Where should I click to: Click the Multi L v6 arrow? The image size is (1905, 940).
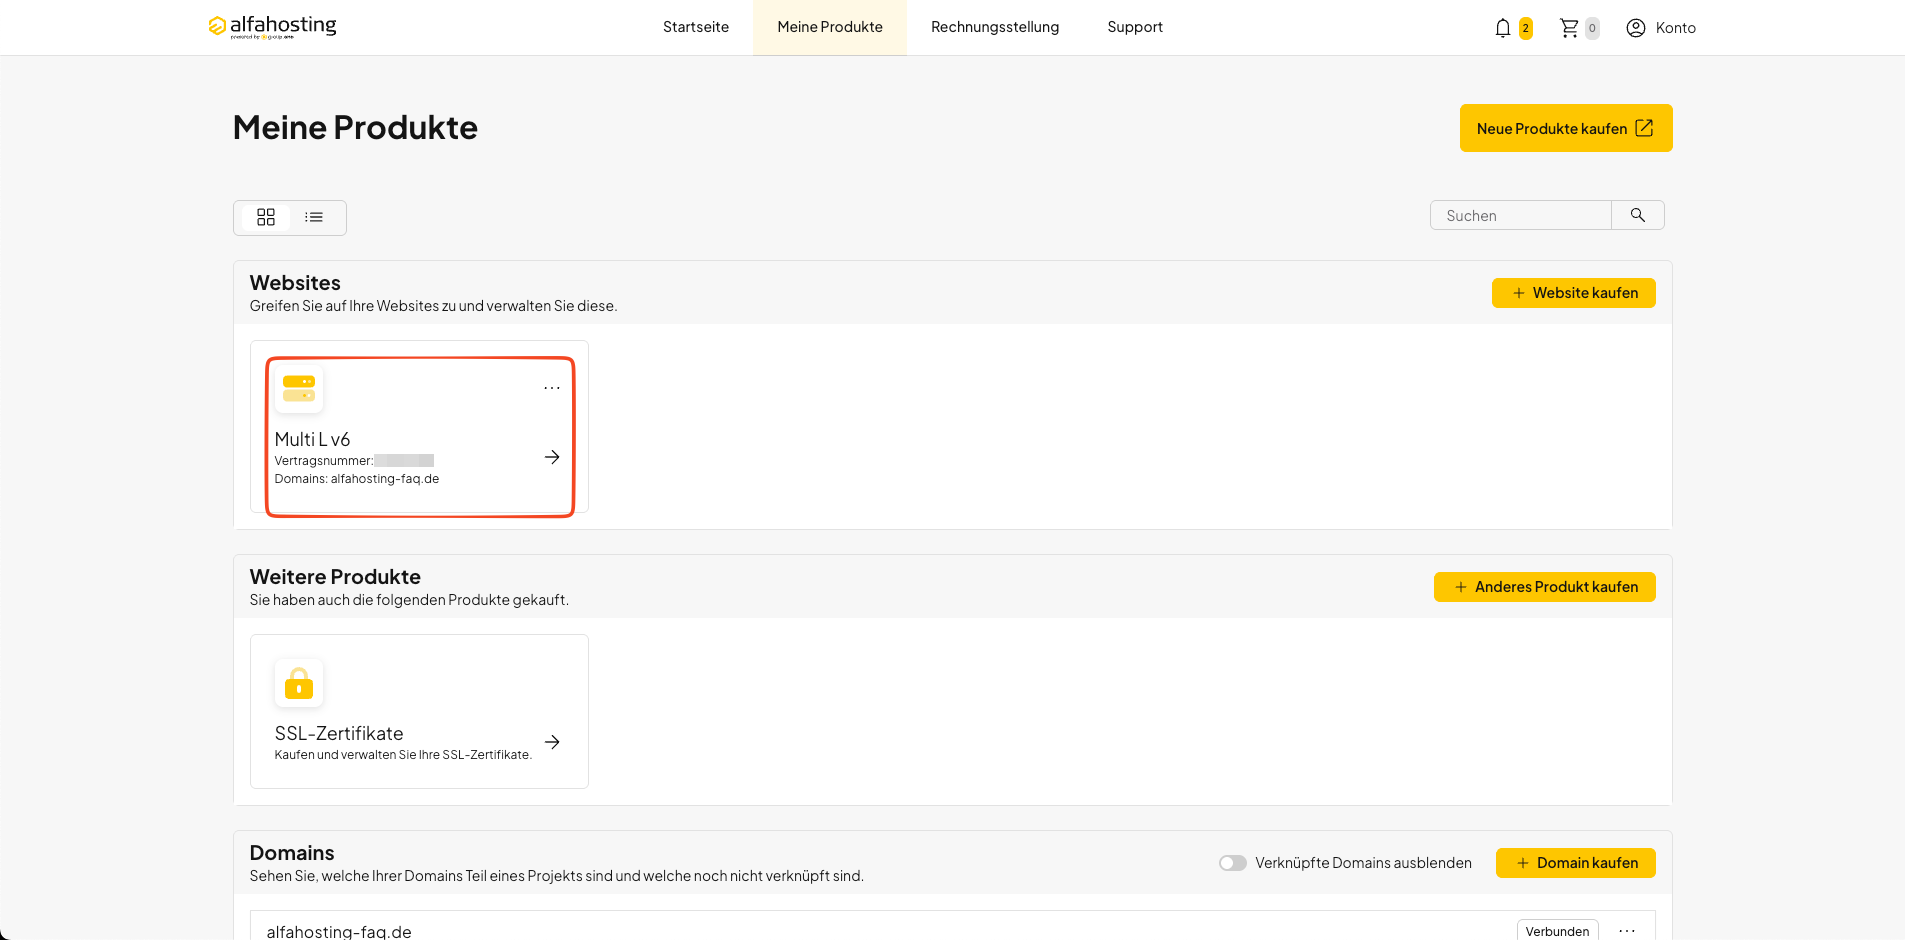point(552,457)
